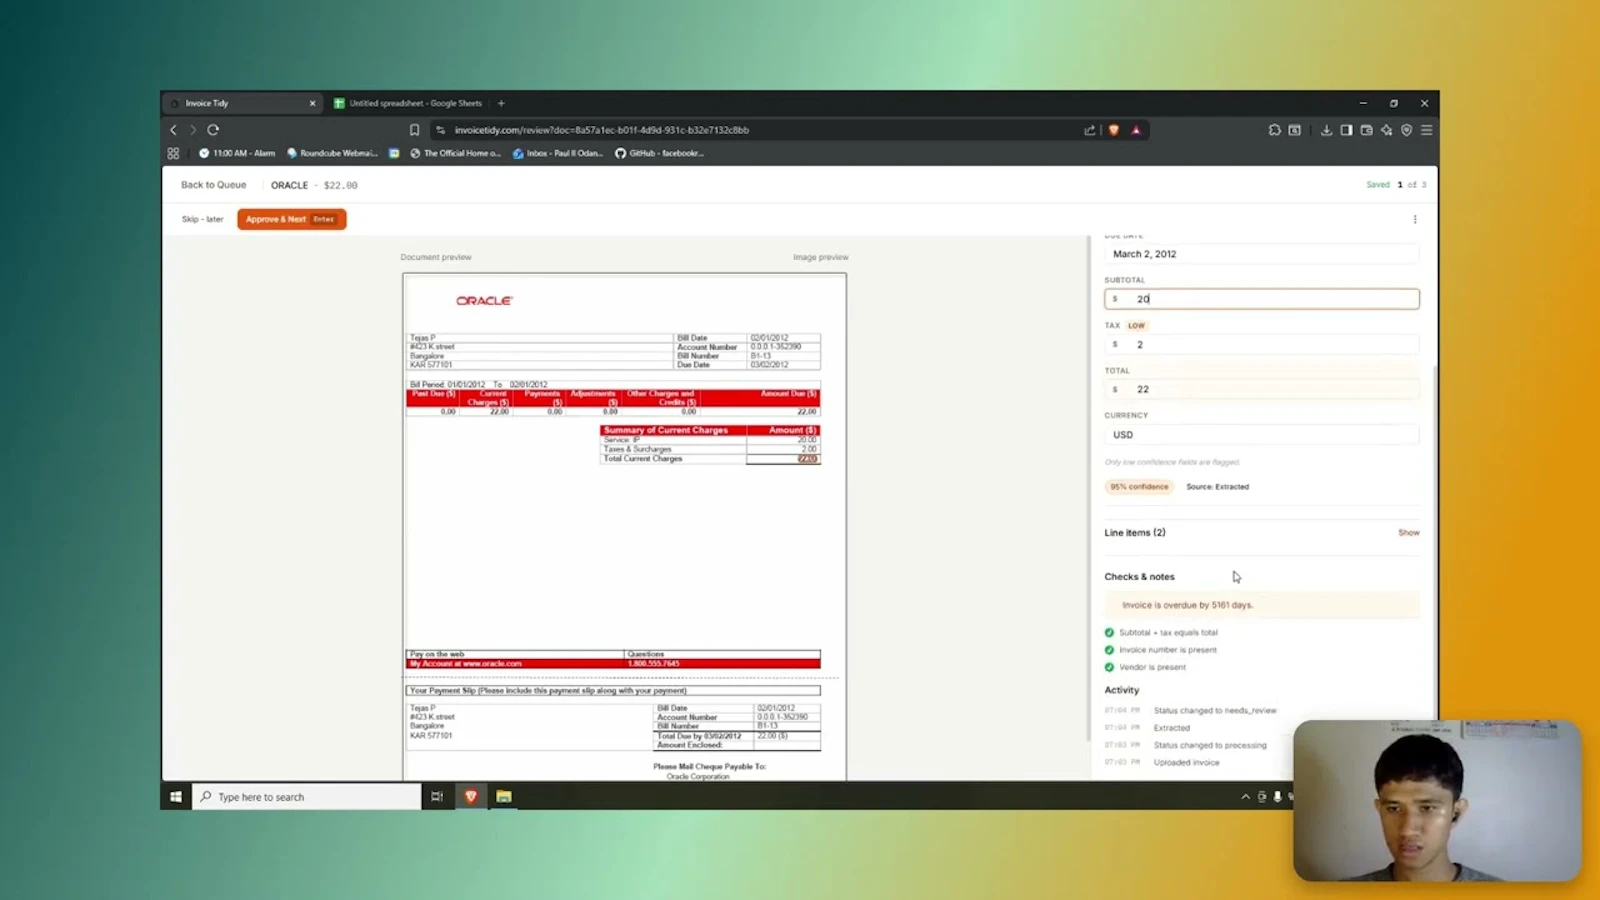This screenshot has width=1600, height=900.
Task: Open the browser downloads list
Action: click(x=1325, y=129)
